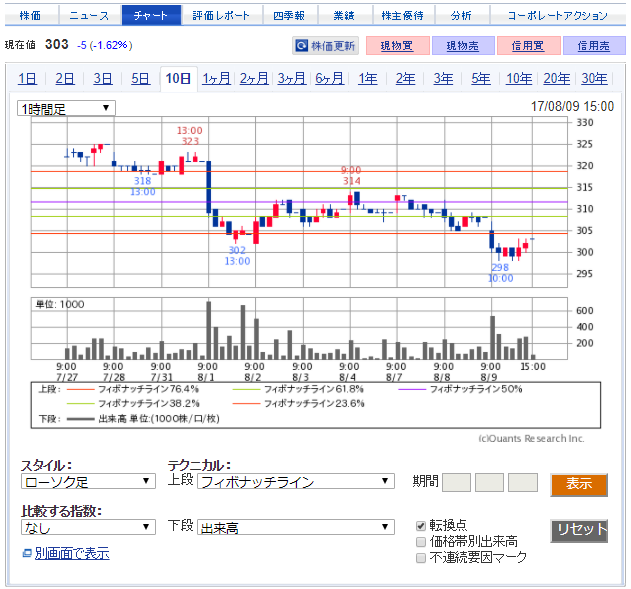The width and height of the screenshot is (631, 589).
Task: Open the コーポレートアクション tab
Action: tap(558, 15)
